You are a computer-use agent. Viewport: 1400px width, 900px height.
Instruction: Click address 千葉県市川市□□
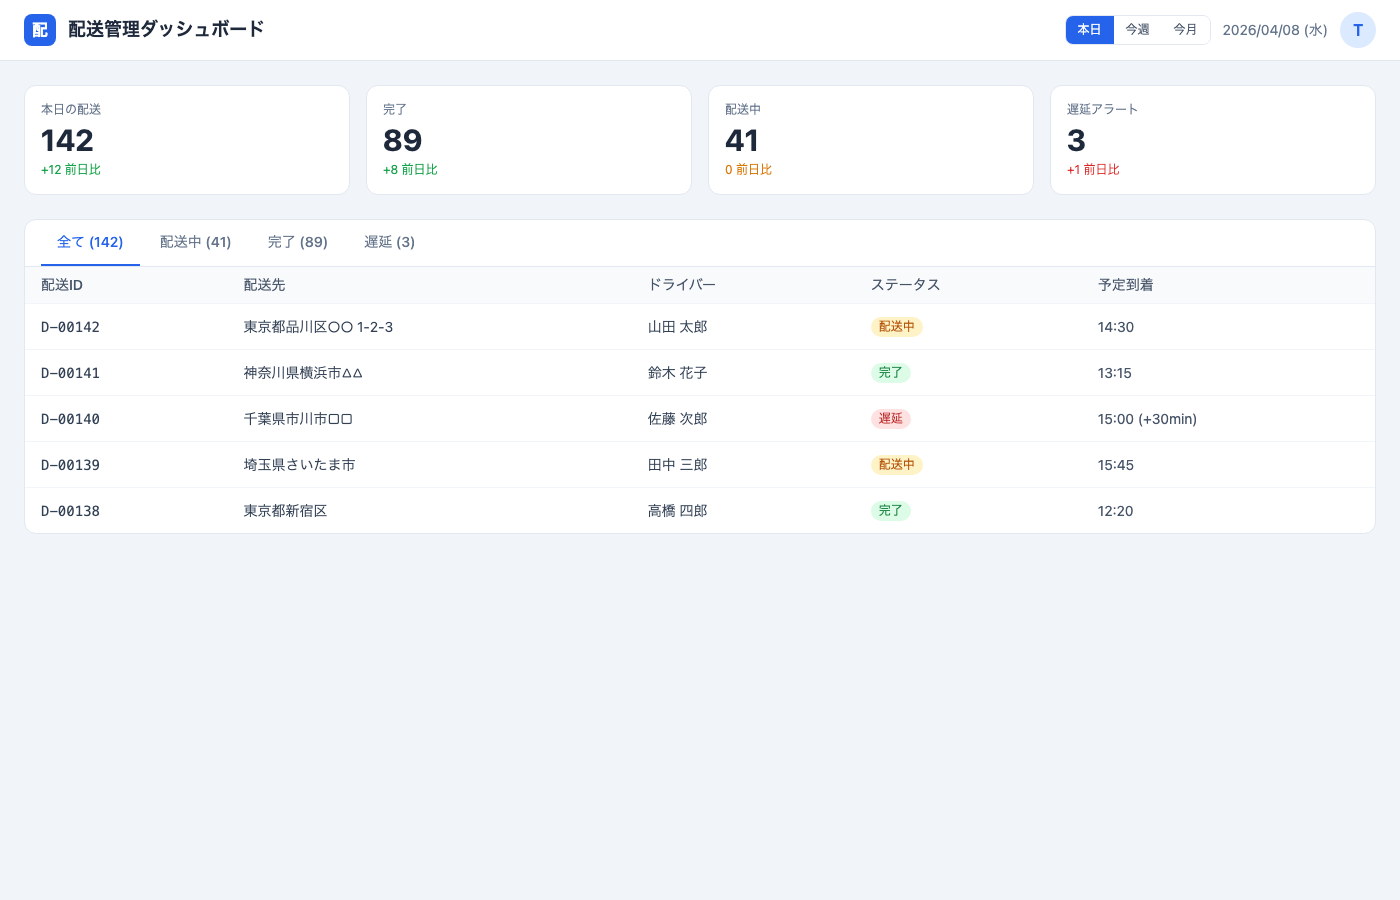pos(298,419)
